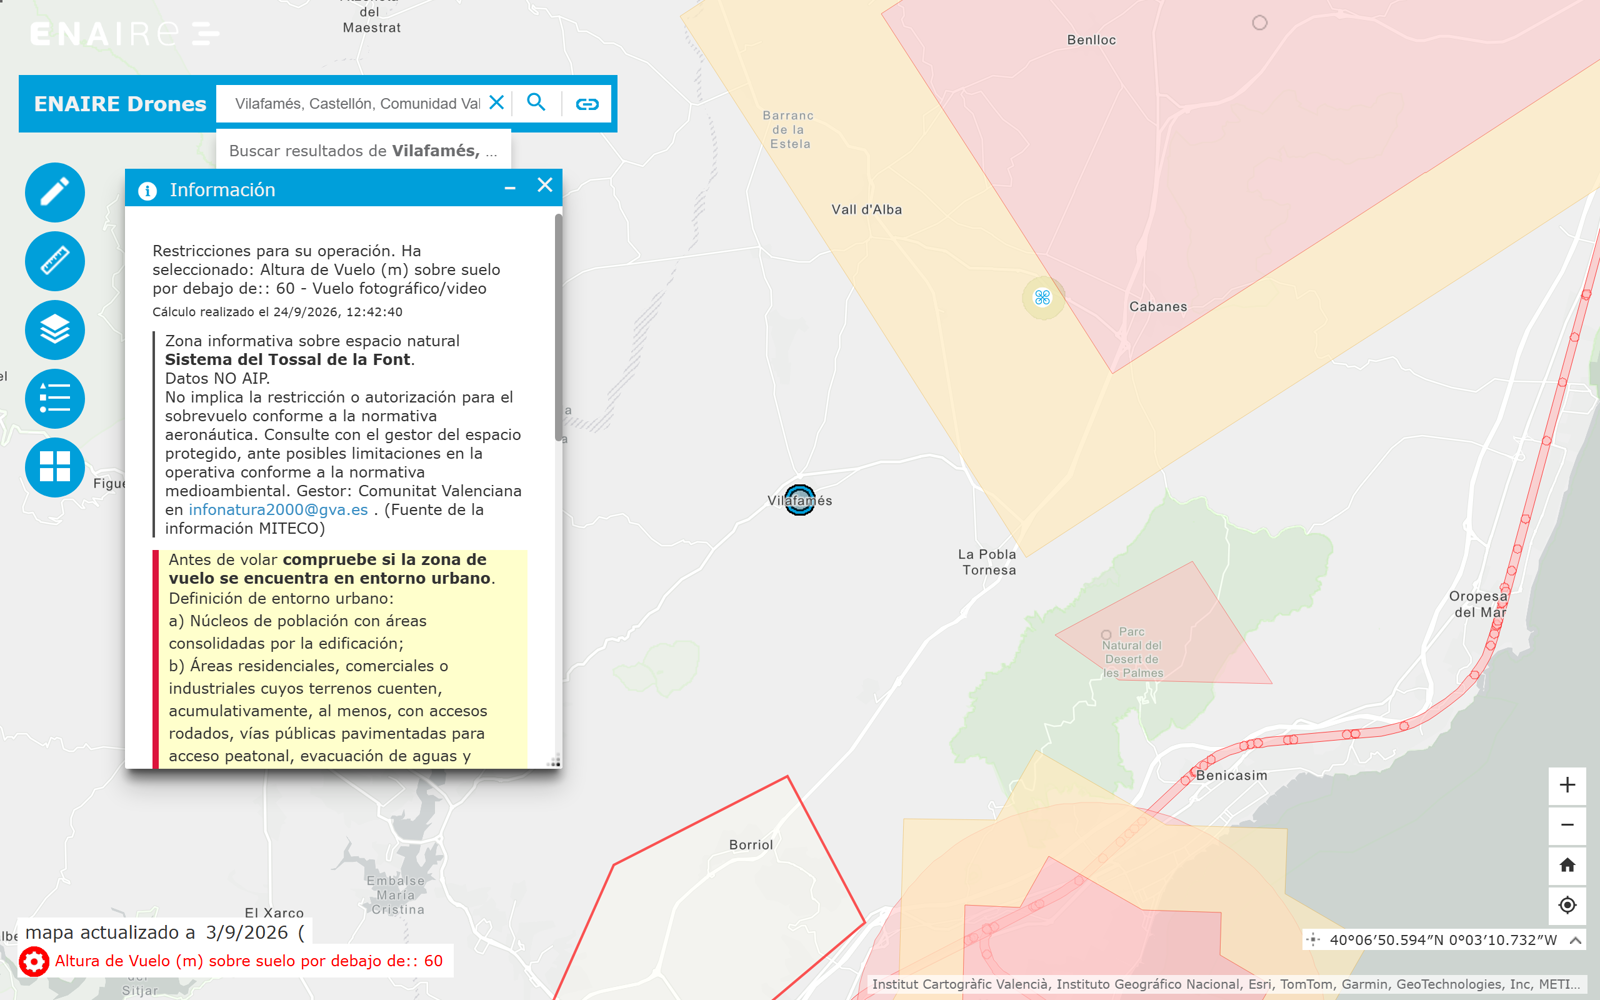Click 'Cálculo realizado el 24/9/2026' line
The width and height of the screenshot is (1600, 1000).
277,312
